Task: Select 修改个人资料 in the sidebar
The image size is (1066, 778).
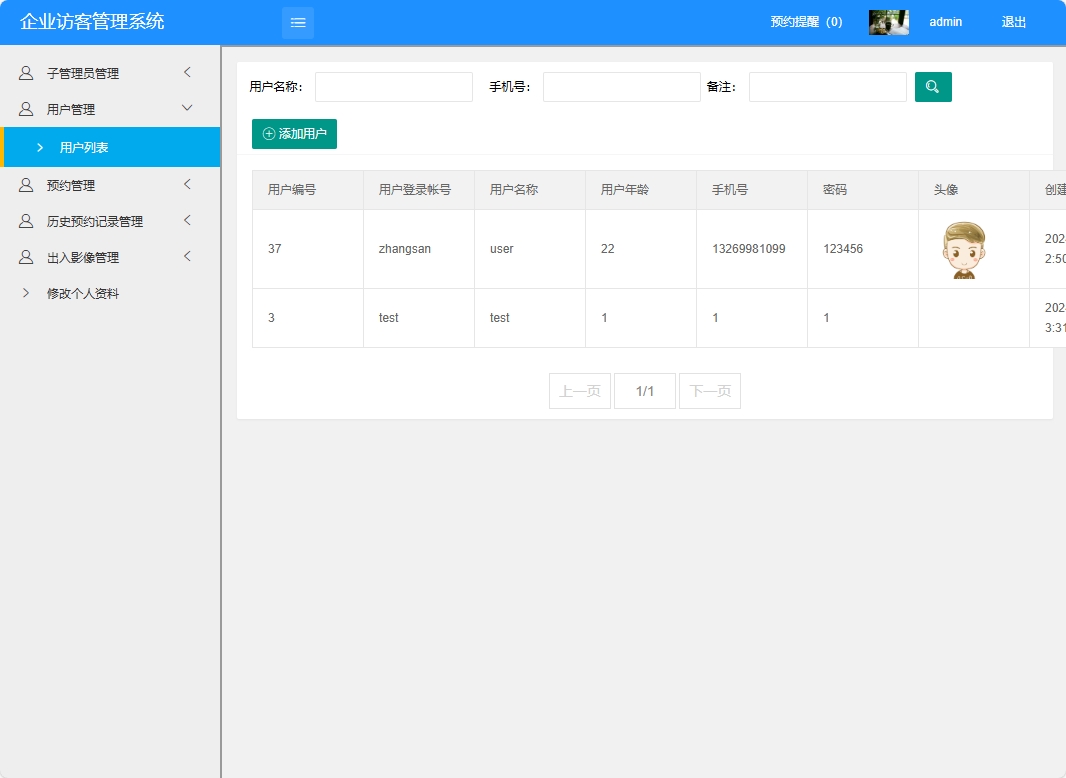Action: 84,292
